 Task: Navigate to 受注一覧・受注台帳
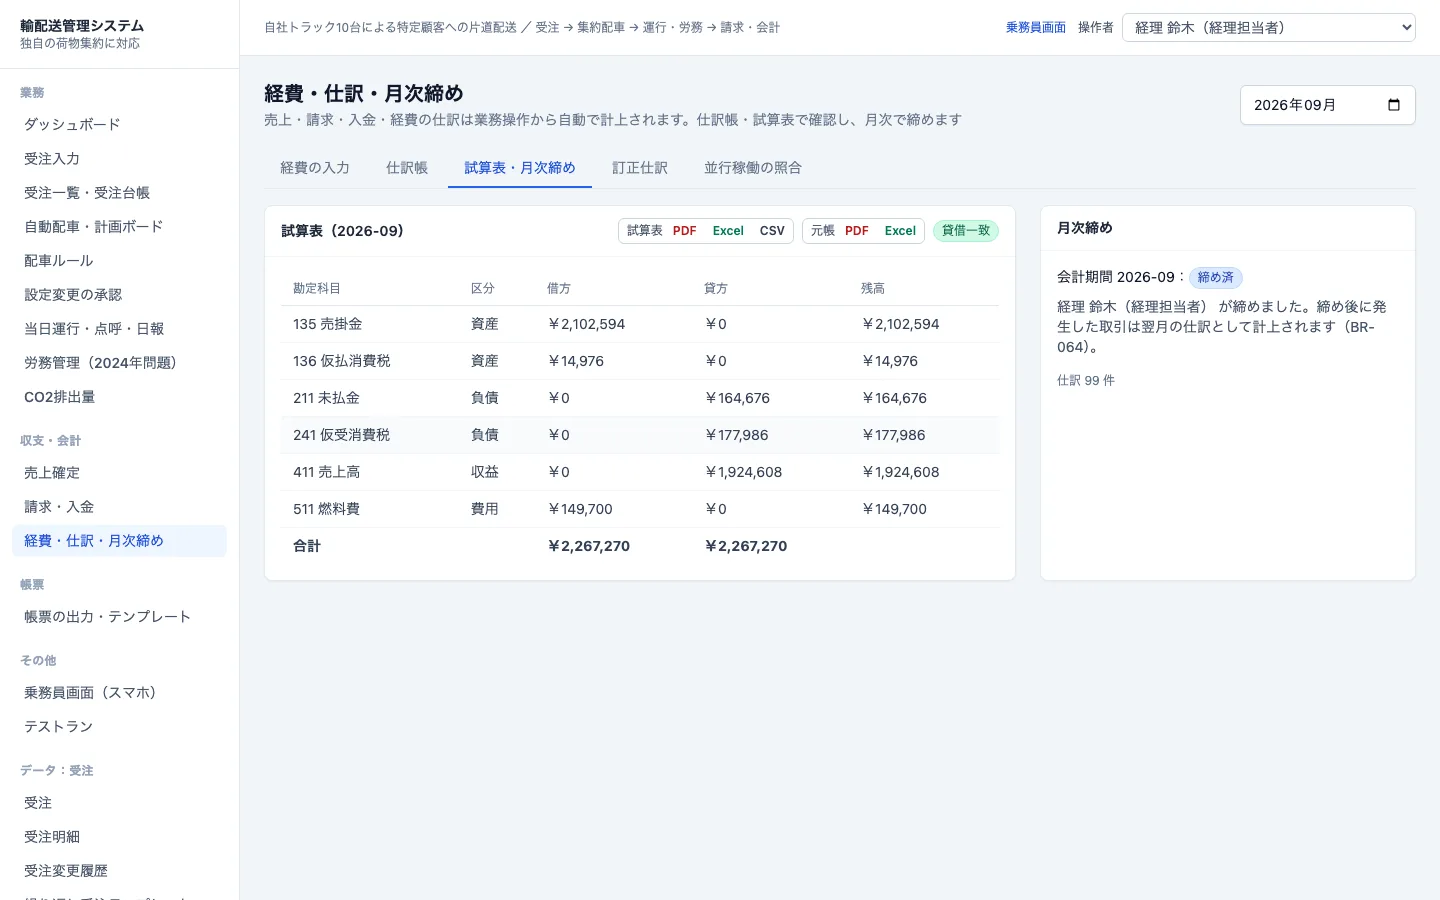tap(120, 193)
